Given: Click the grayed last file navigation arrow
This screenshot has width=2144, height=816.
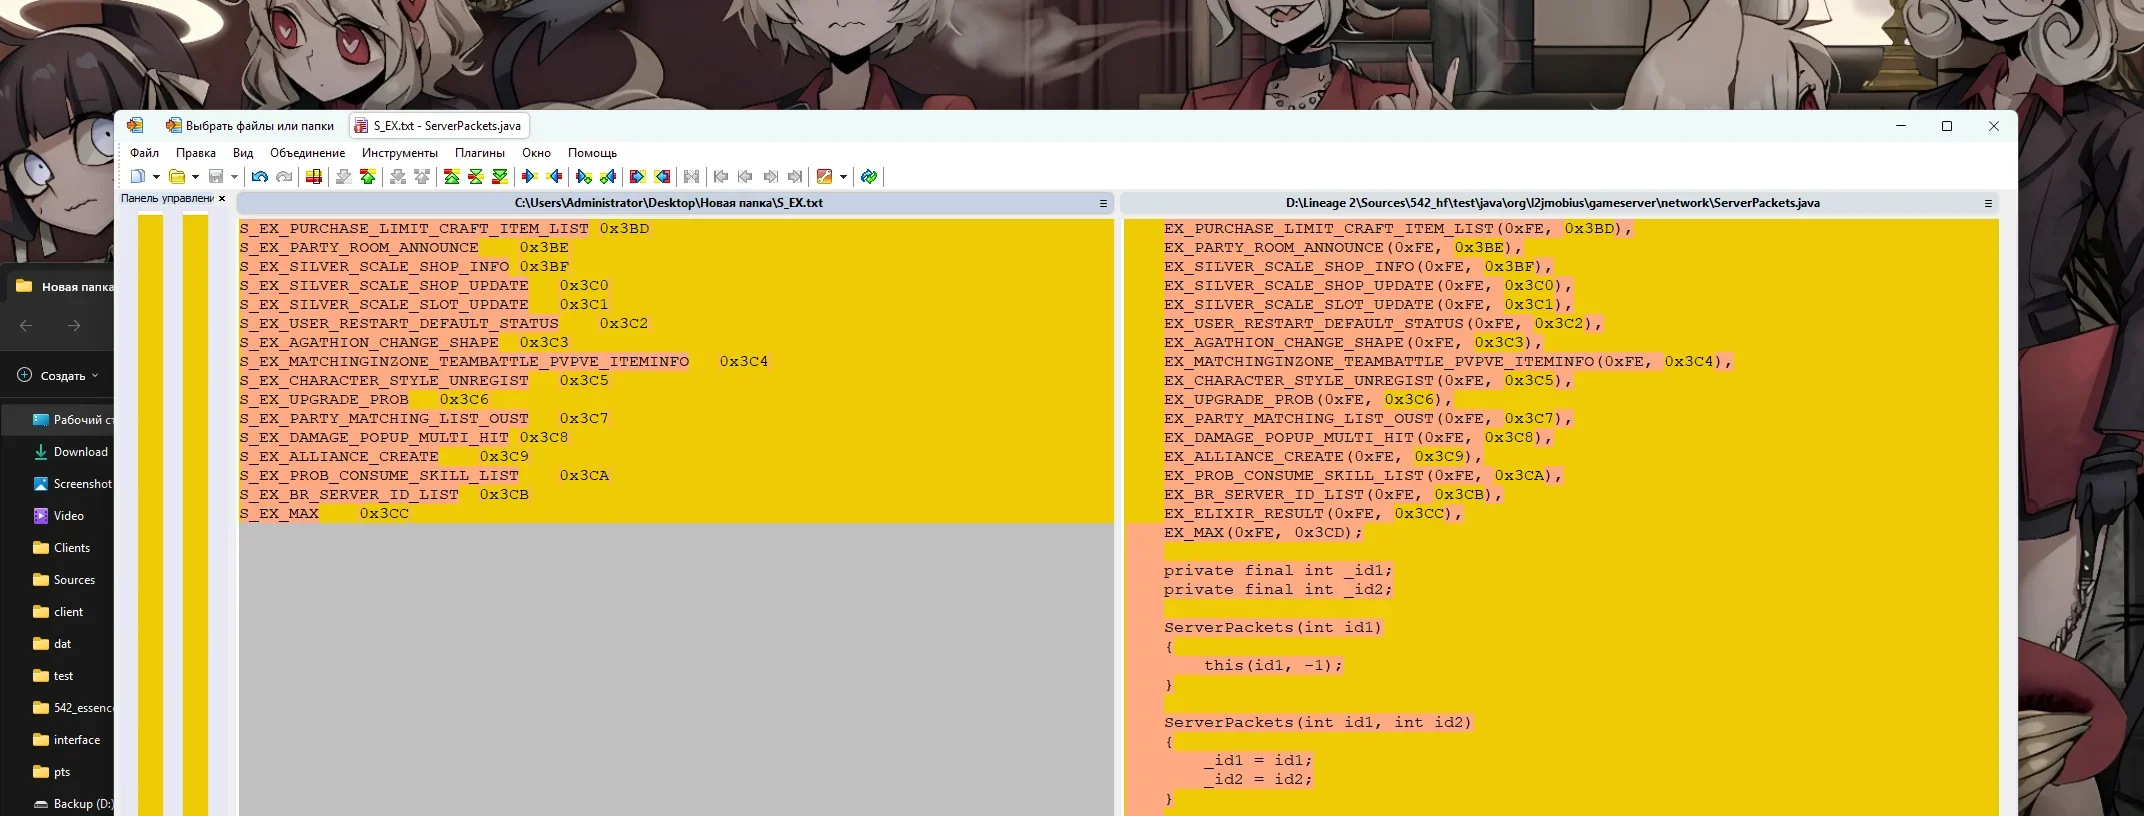Looking at the screenshot, I should (795, 177).
